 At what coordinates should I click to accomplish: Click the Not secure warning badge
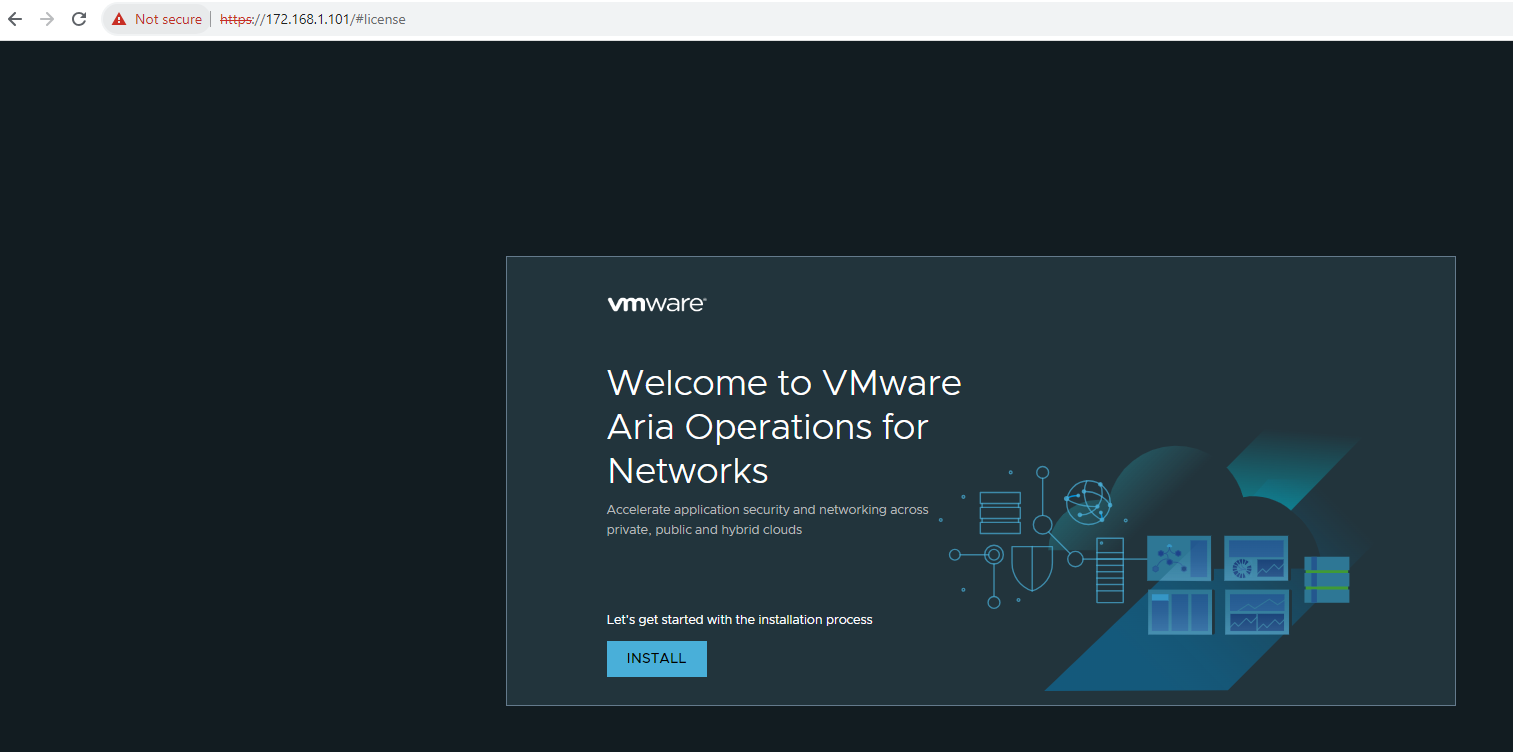157,19
